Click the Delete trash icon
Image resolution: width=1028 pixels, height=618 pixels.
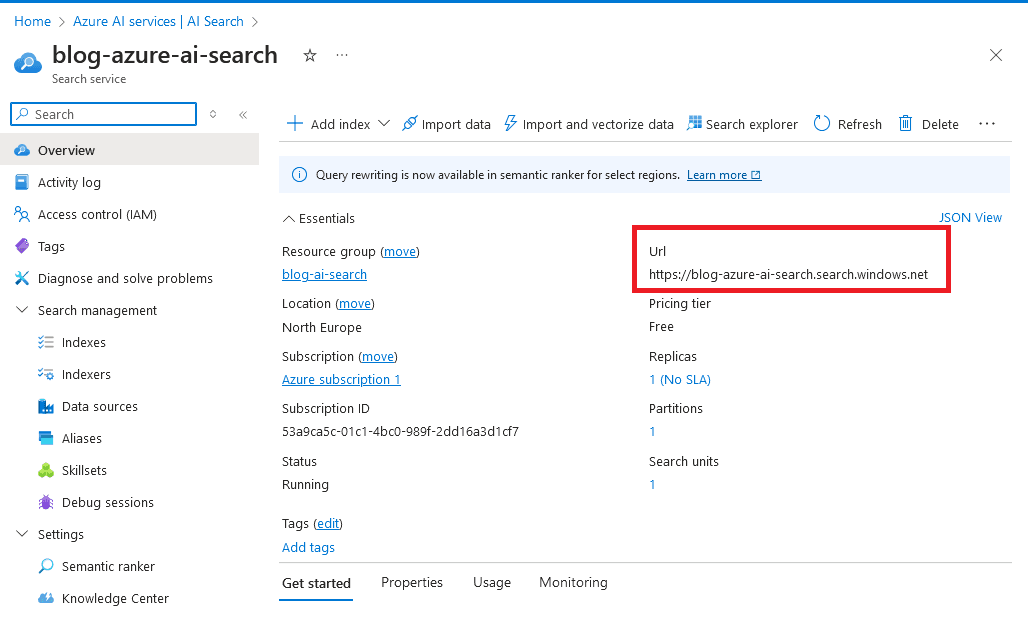(x=905, y=124)
